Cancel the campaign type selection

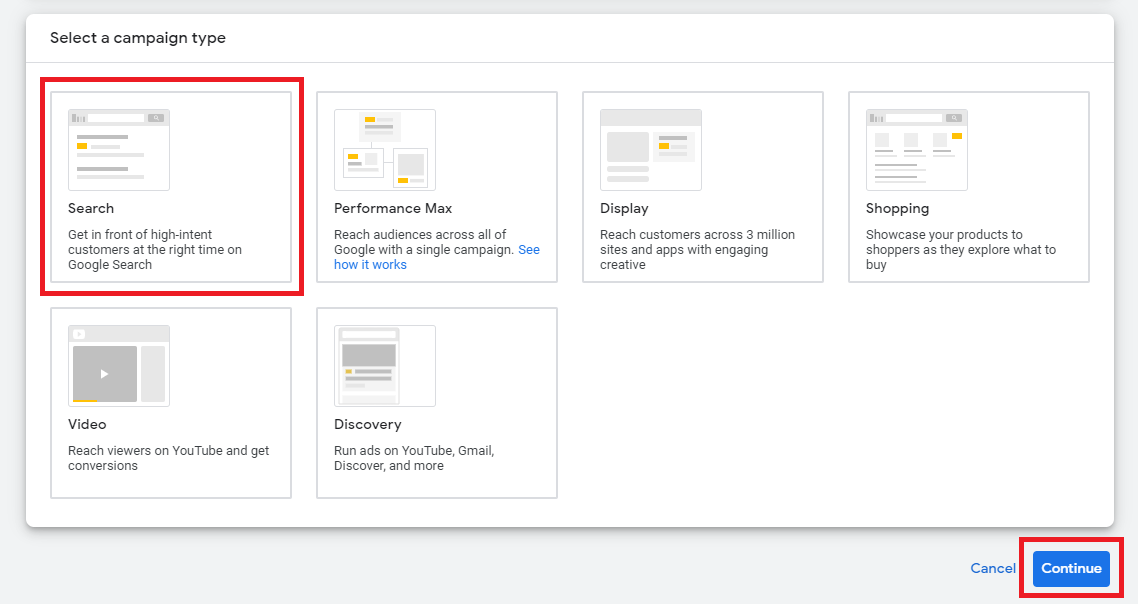[993, 568]
